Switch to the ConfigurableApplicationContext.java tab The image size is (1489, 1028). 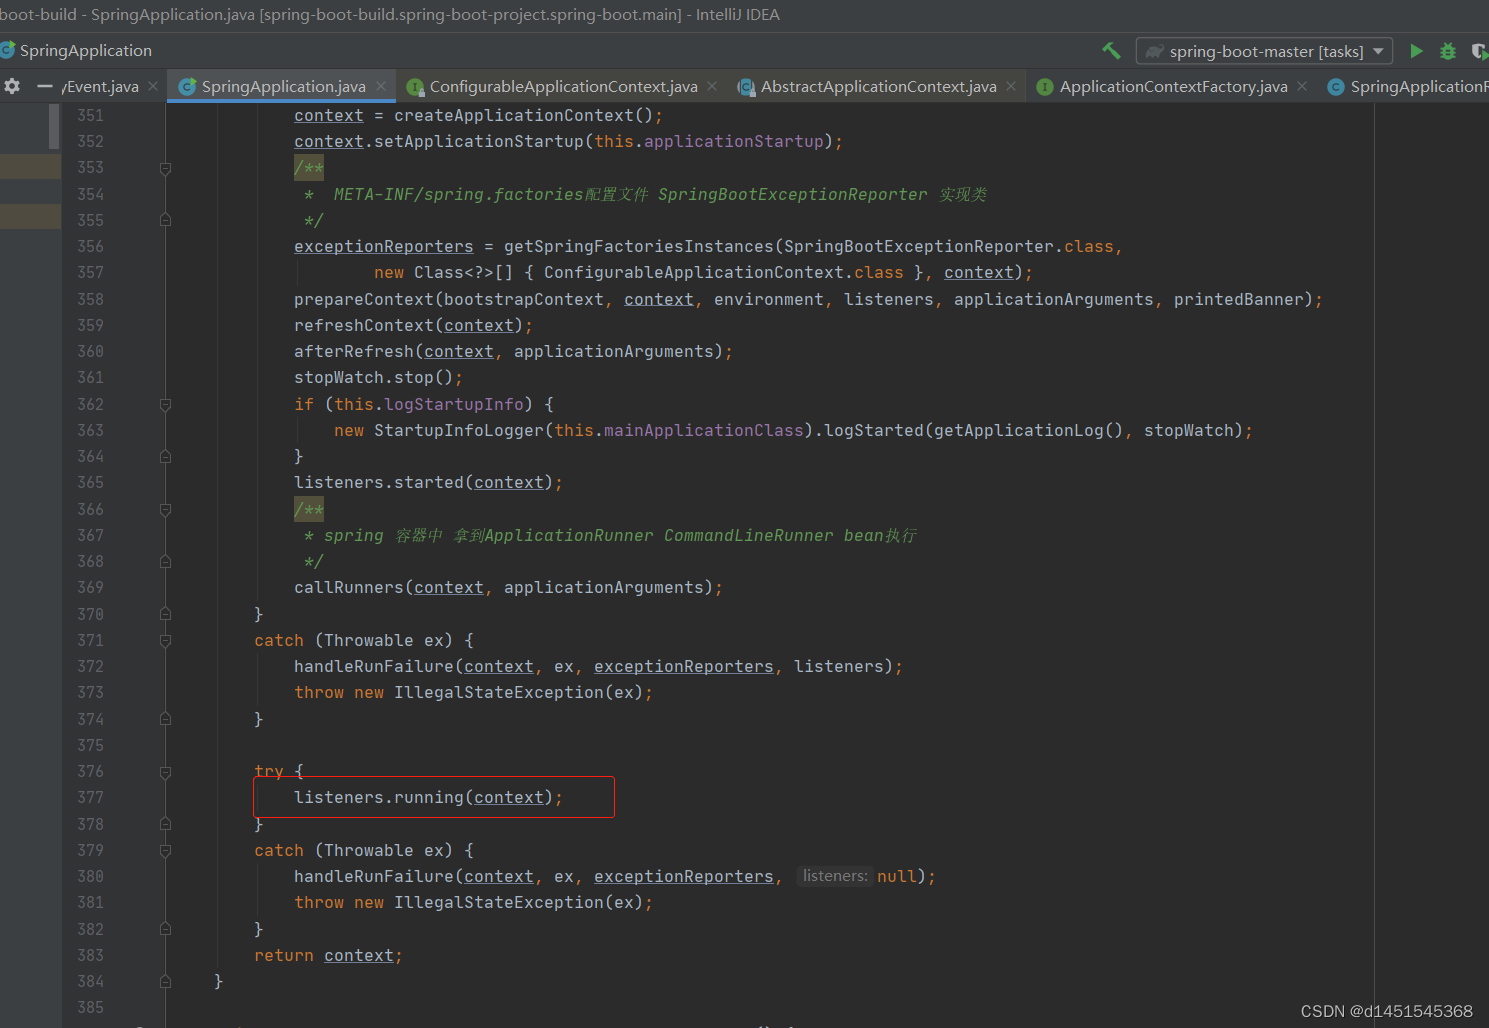(563, 87)
